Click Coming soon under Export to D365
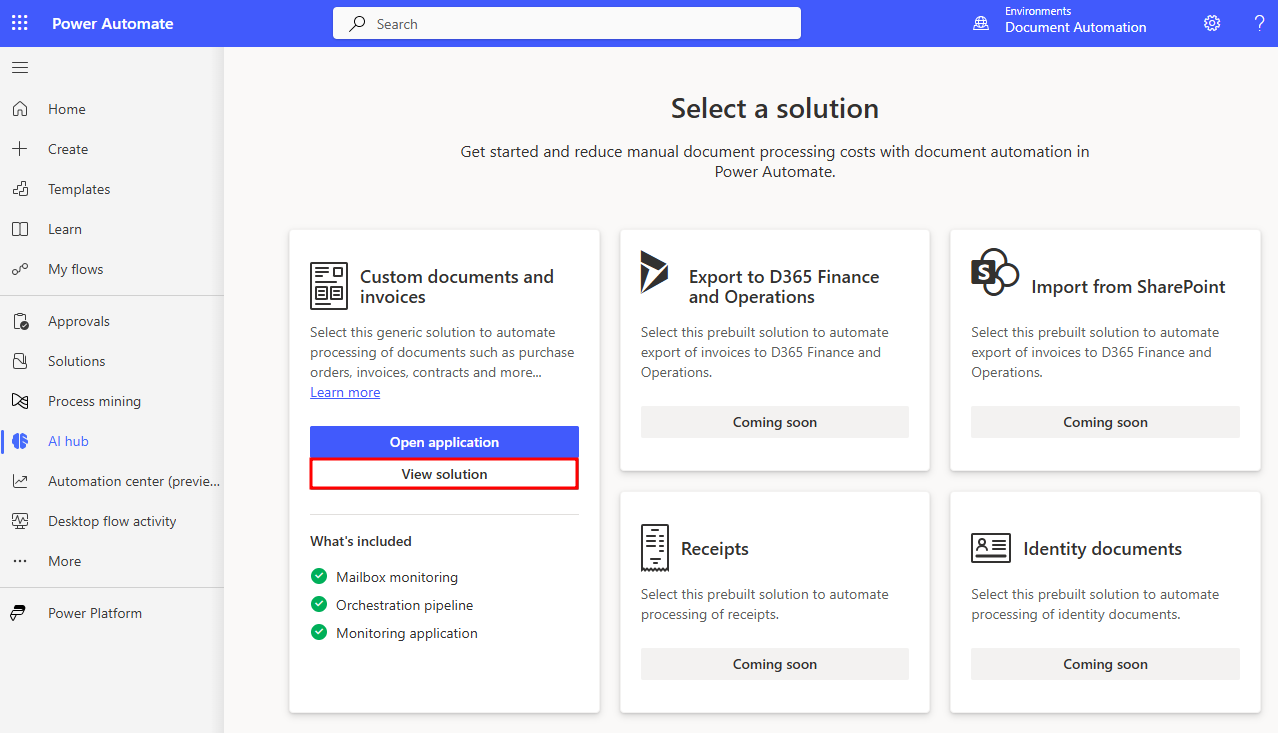 [775, 422]
